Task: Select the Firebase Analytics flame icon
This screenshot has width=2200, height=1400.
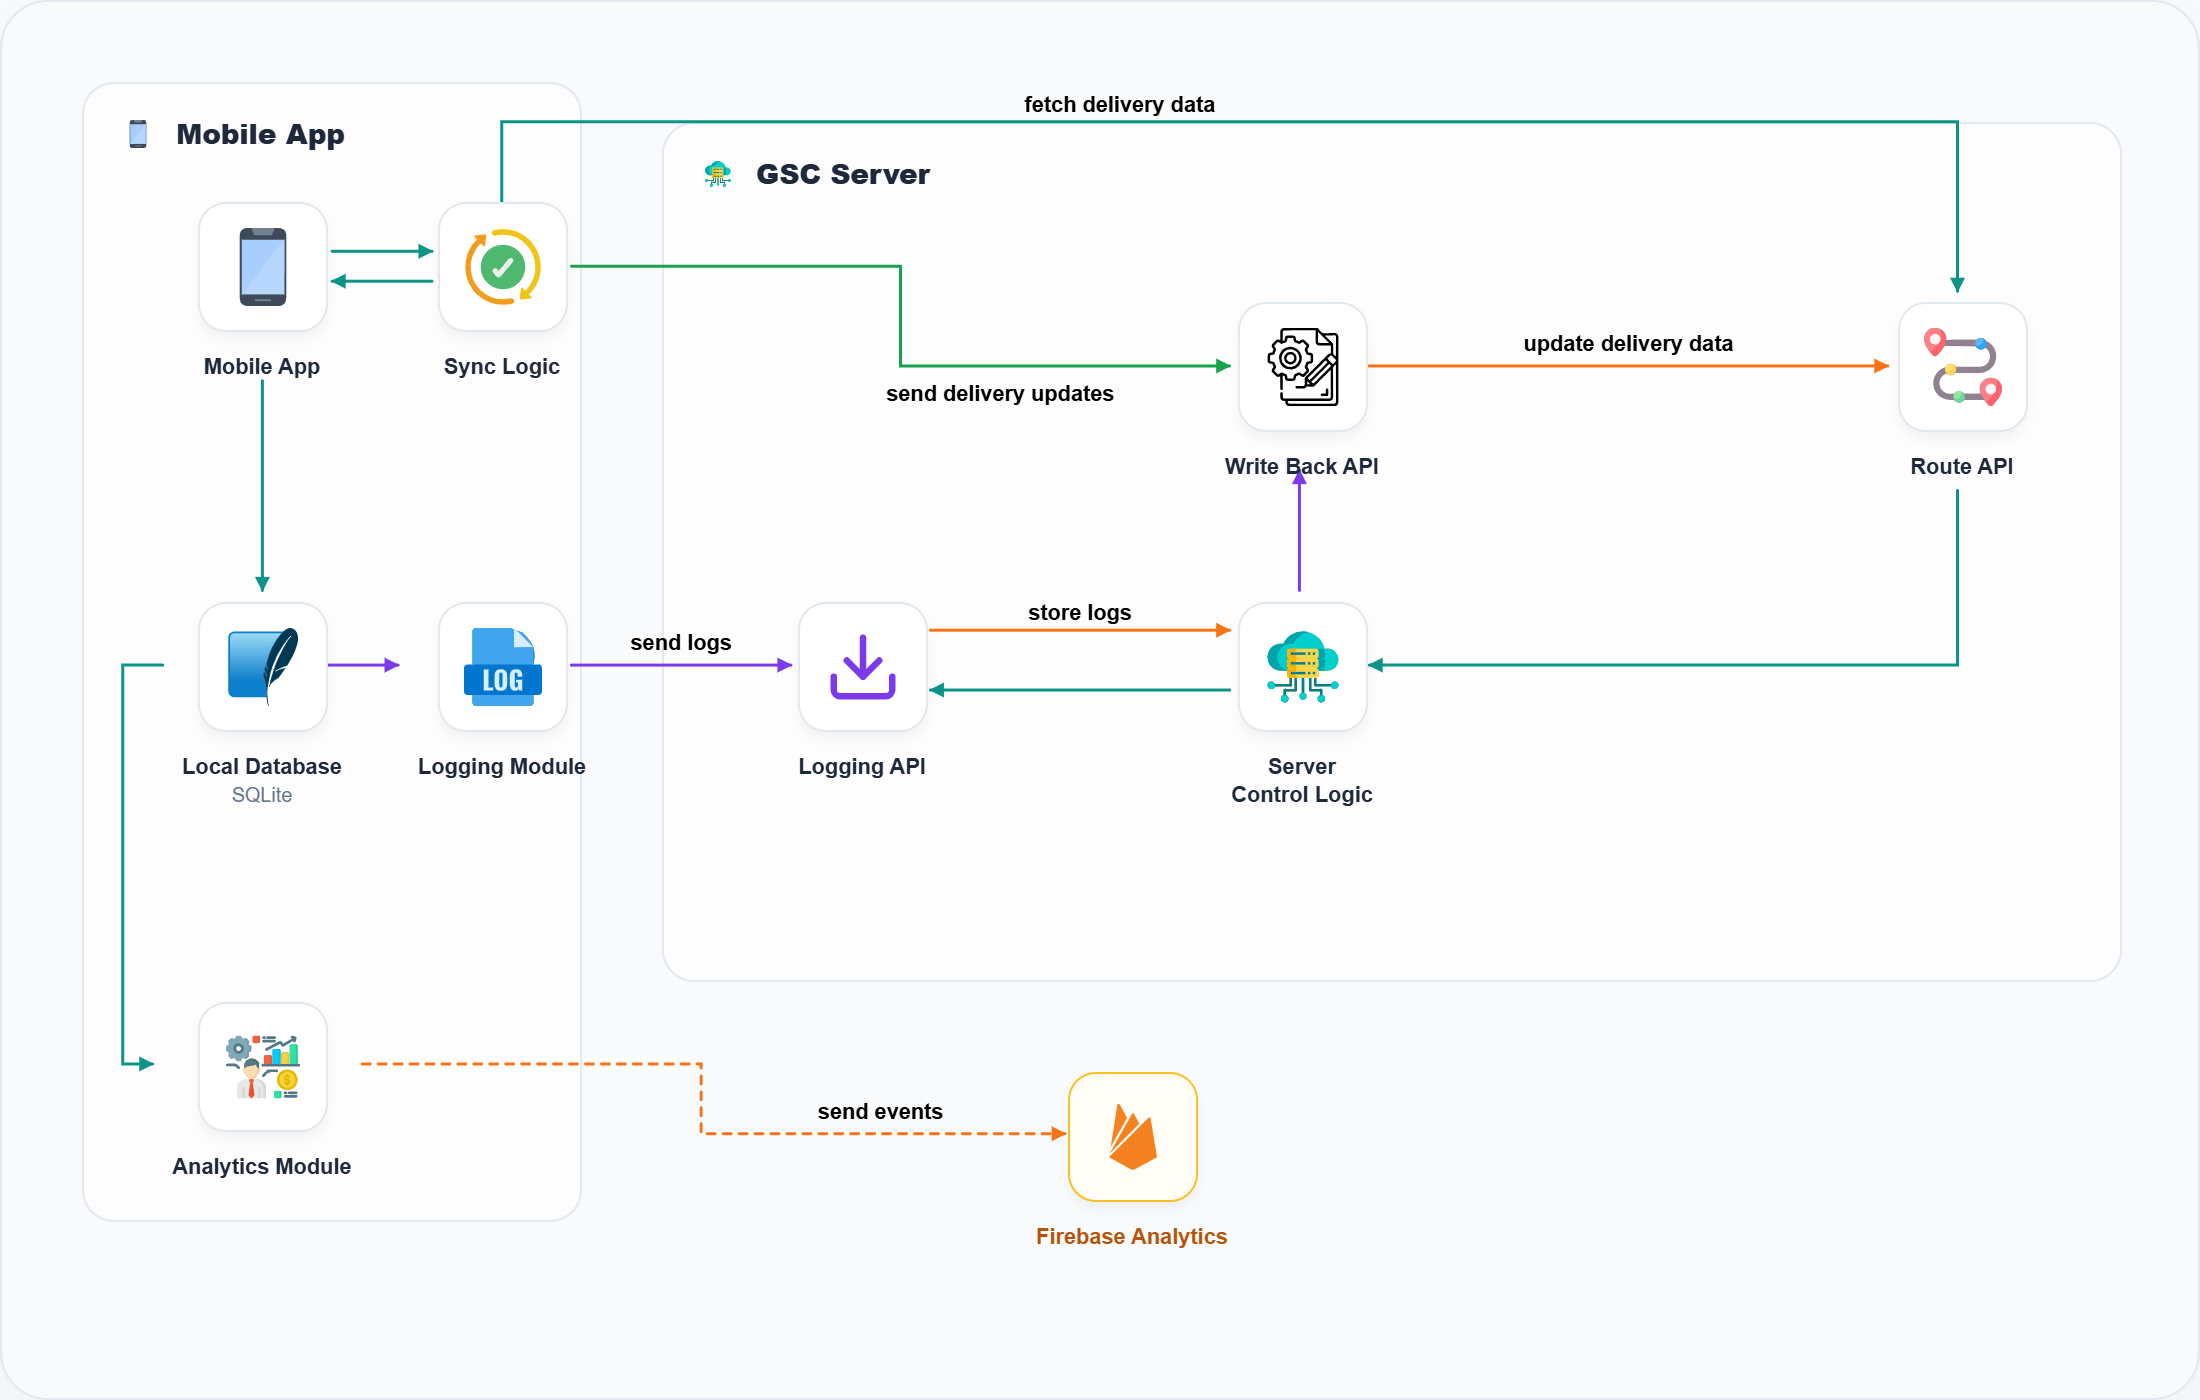Action: click(1131, 1137)
